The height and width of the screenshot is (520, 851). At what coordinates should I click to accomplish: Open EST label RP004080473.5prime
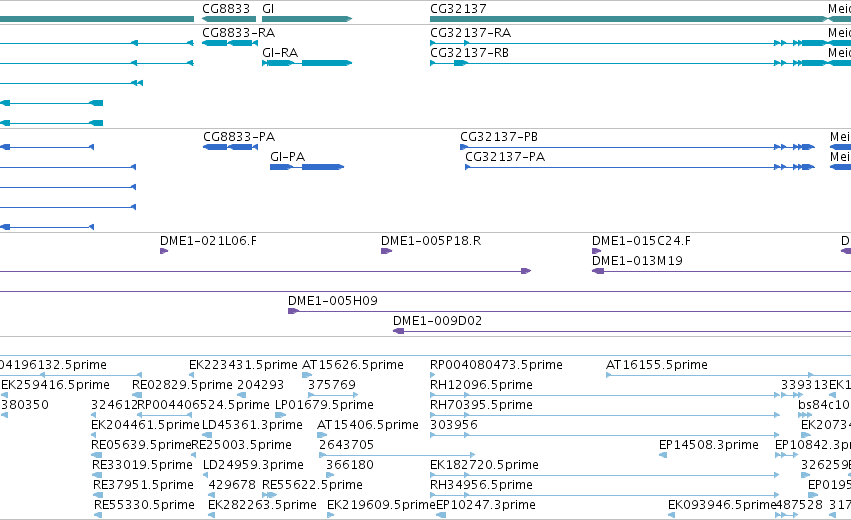[496, 365]
